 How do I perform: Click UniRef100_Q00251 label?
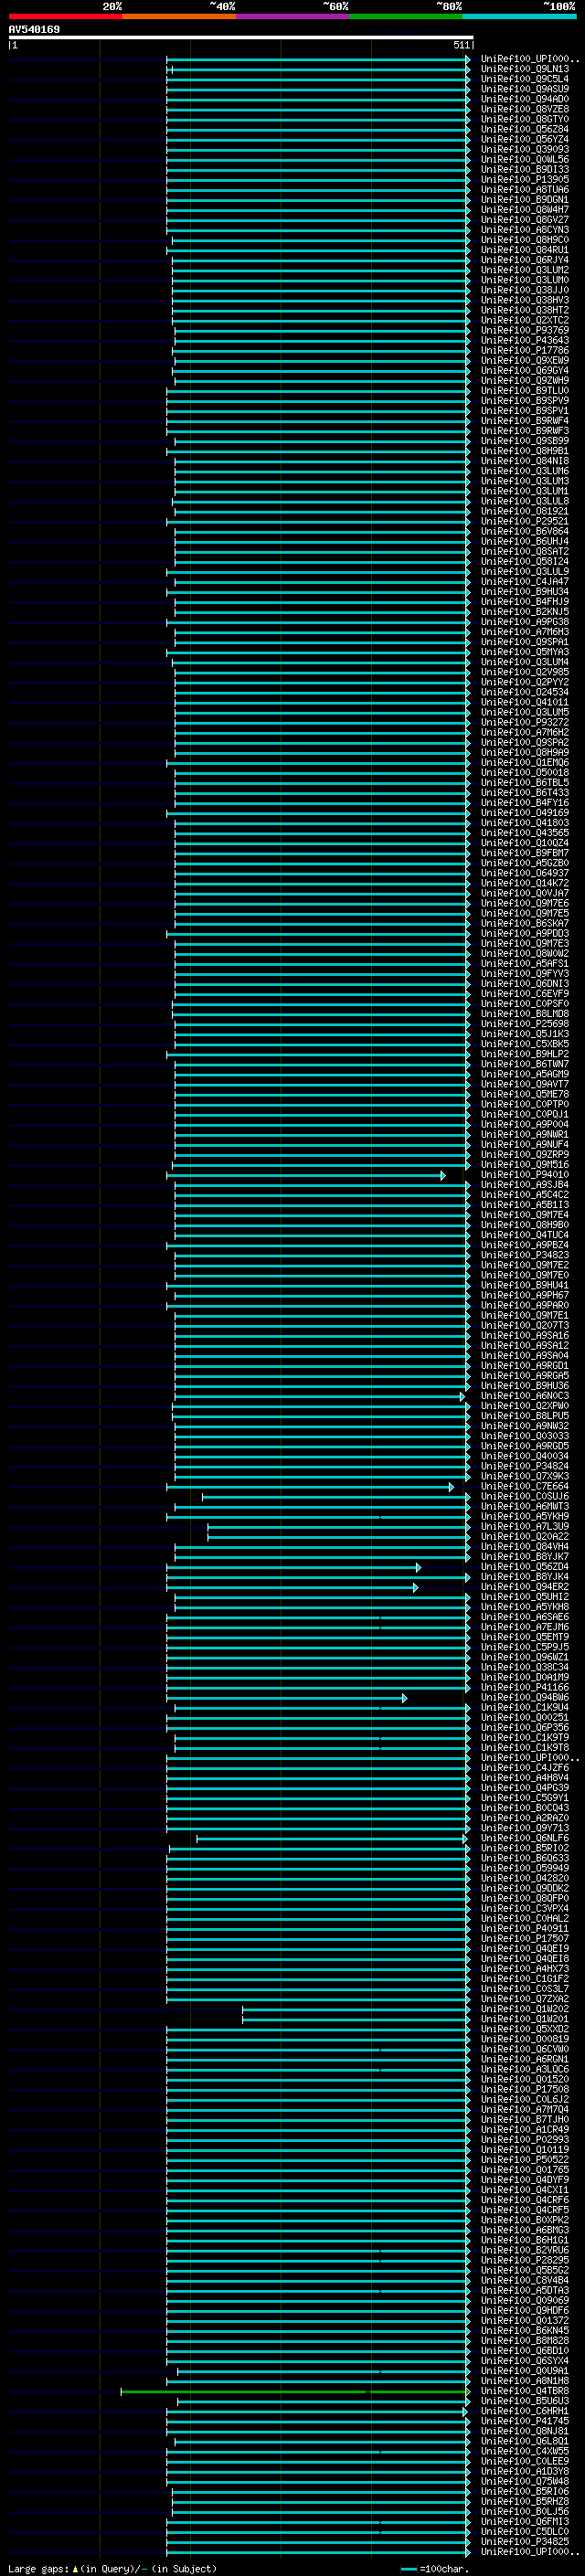525,1718
